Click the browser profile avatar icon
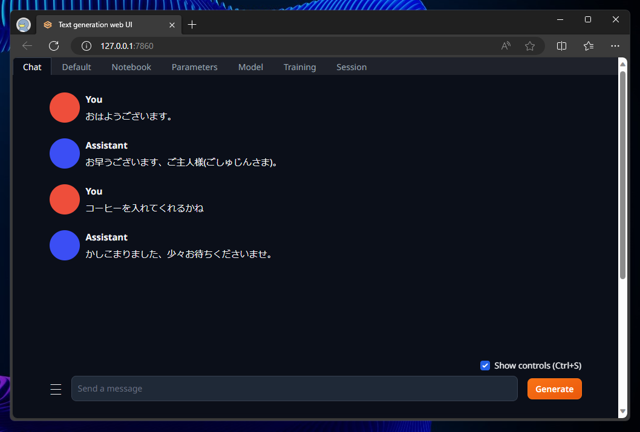The height and width of the screenshot is (432, 640). 24,25
